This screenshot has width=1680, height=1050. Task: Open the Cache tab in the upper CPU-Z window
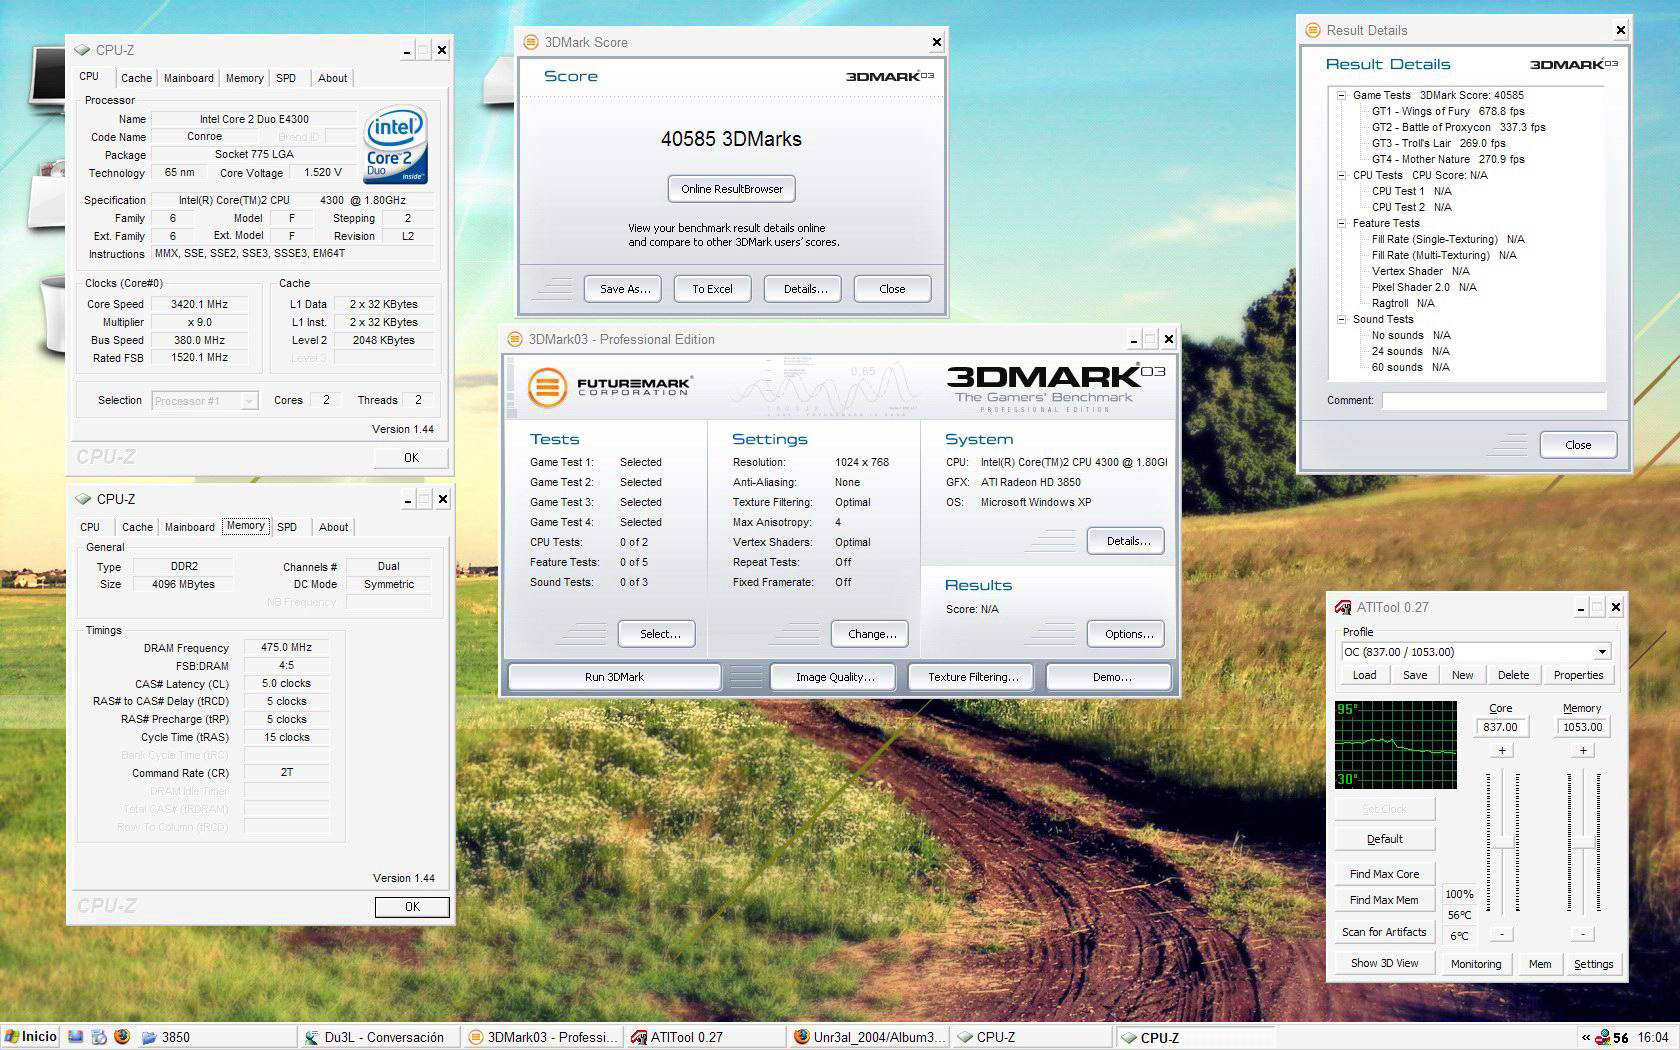point(136,78)
